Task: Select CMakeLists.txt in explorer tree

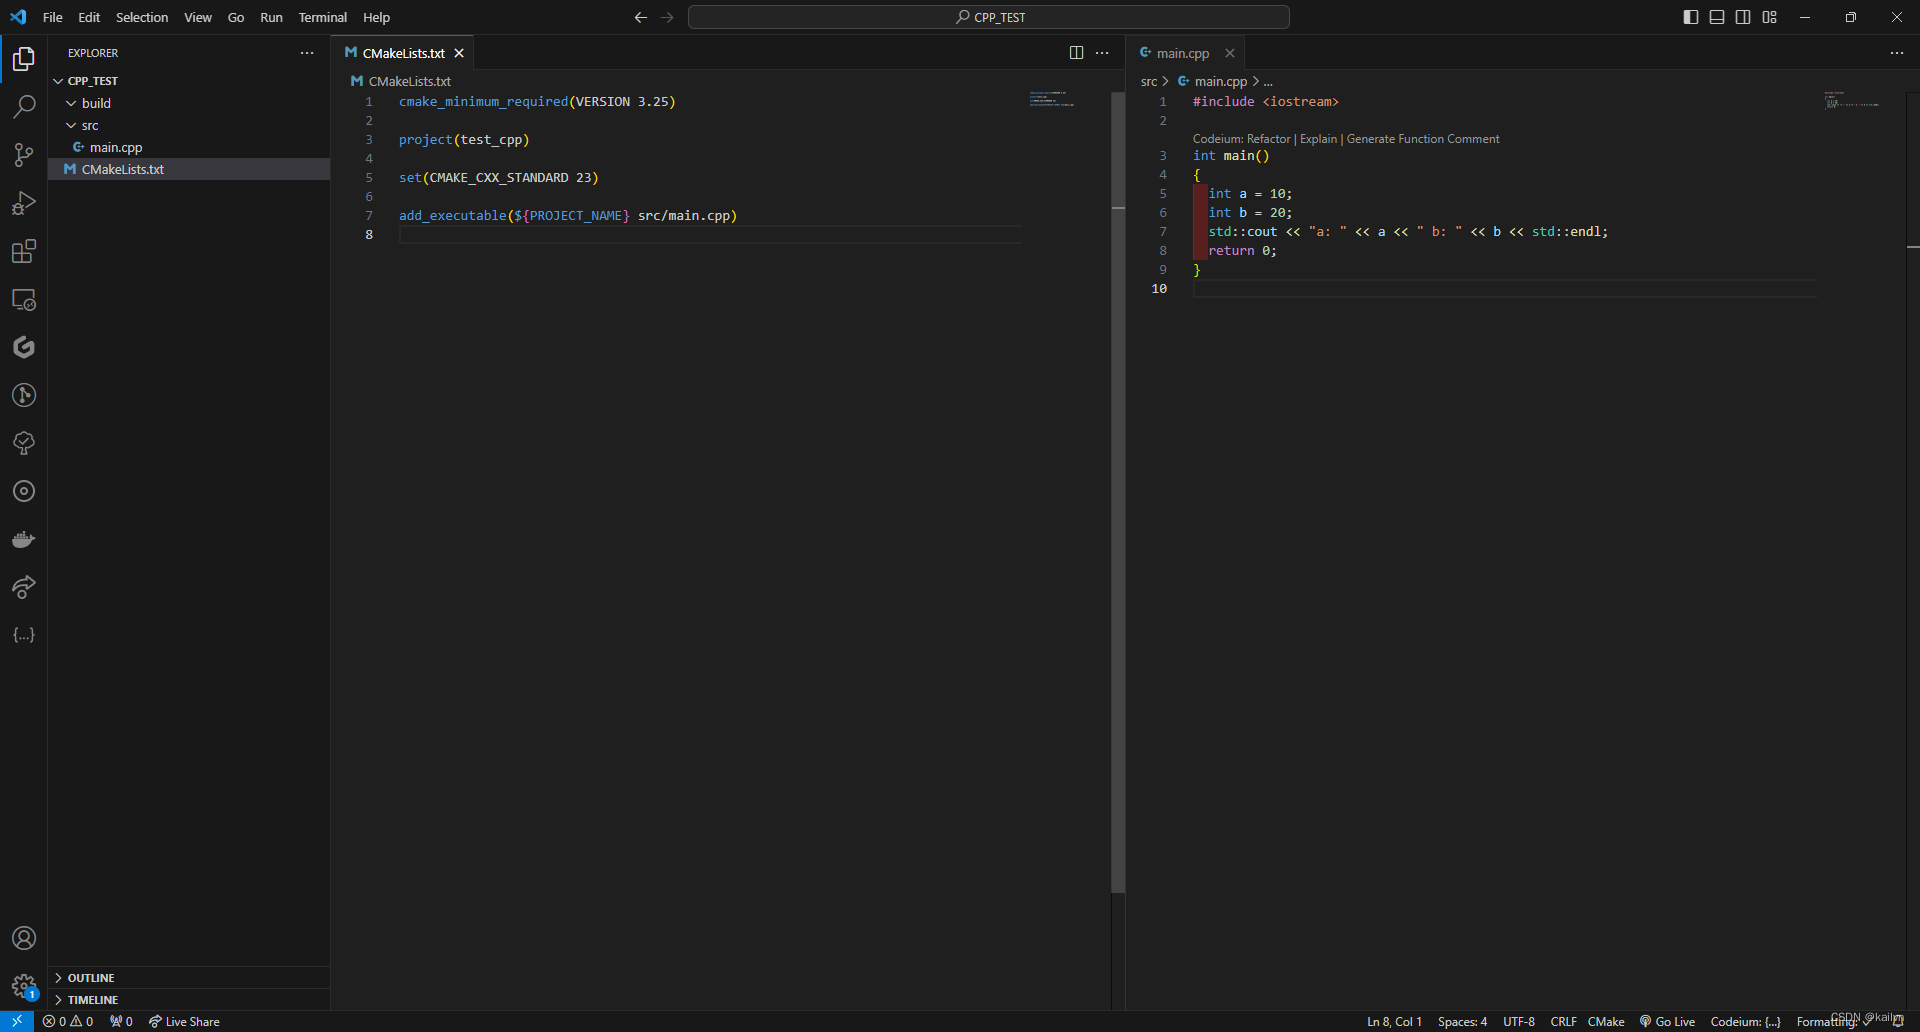Action: point(189,169)
